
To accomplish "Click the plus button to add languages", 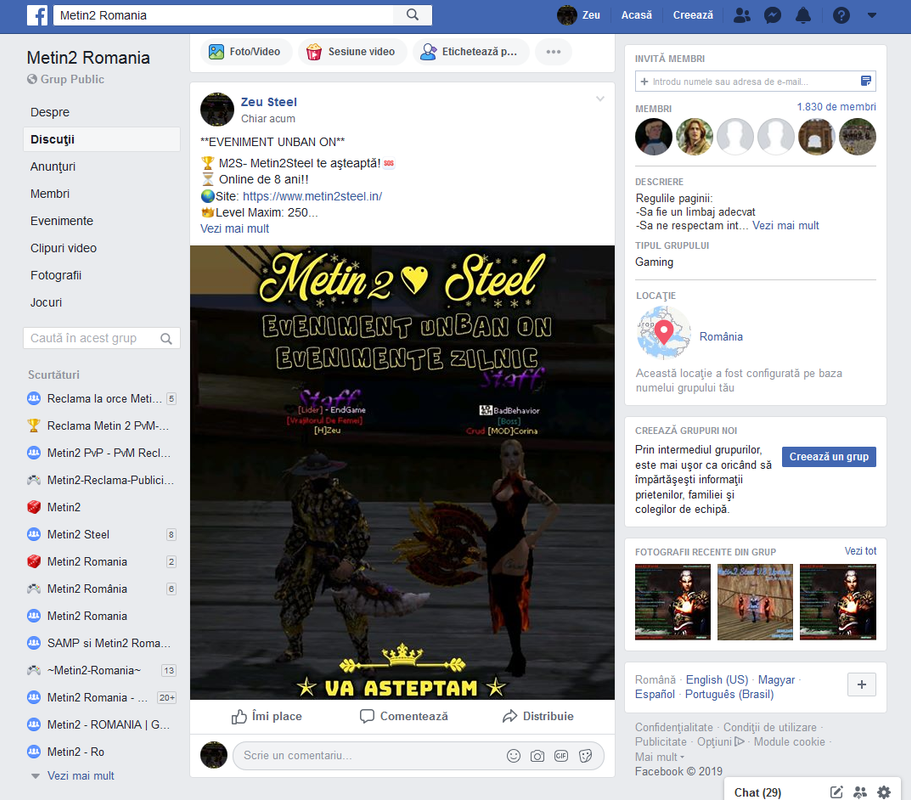I will pos(862,684).
